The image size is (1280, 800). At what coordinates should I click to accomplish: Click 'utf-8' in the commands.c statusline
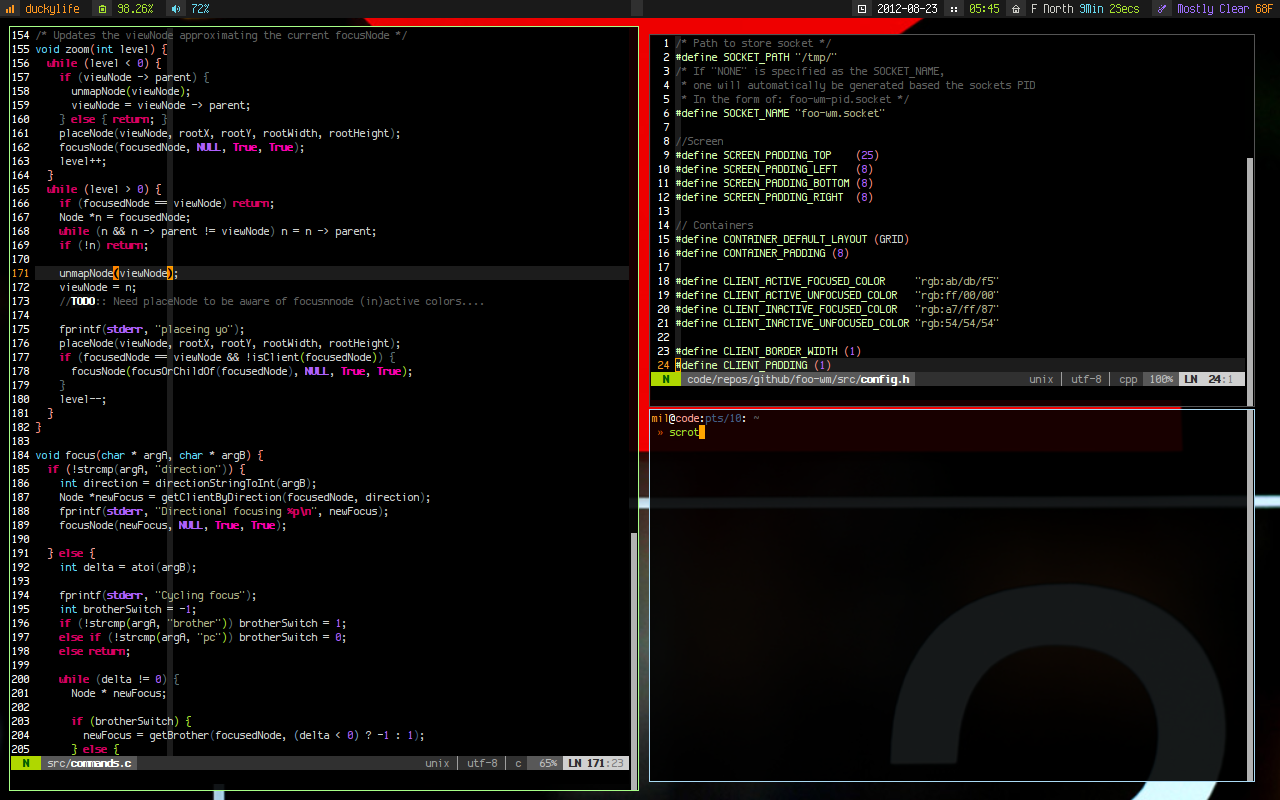point(482,763)
